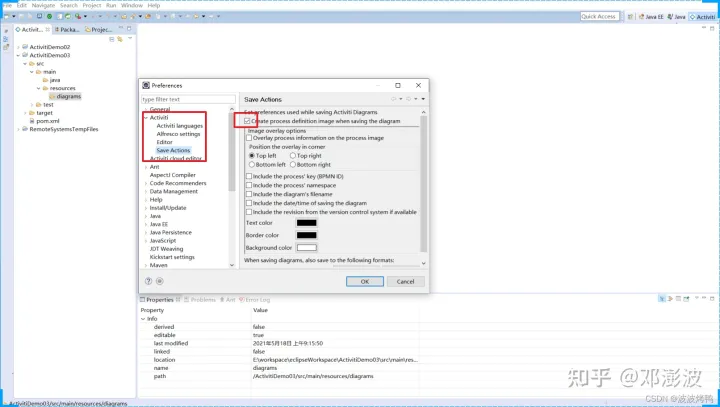Viewport: 720px width, 407px height.
Task: Minimize the Properties view panel
Action: point(704,298)
